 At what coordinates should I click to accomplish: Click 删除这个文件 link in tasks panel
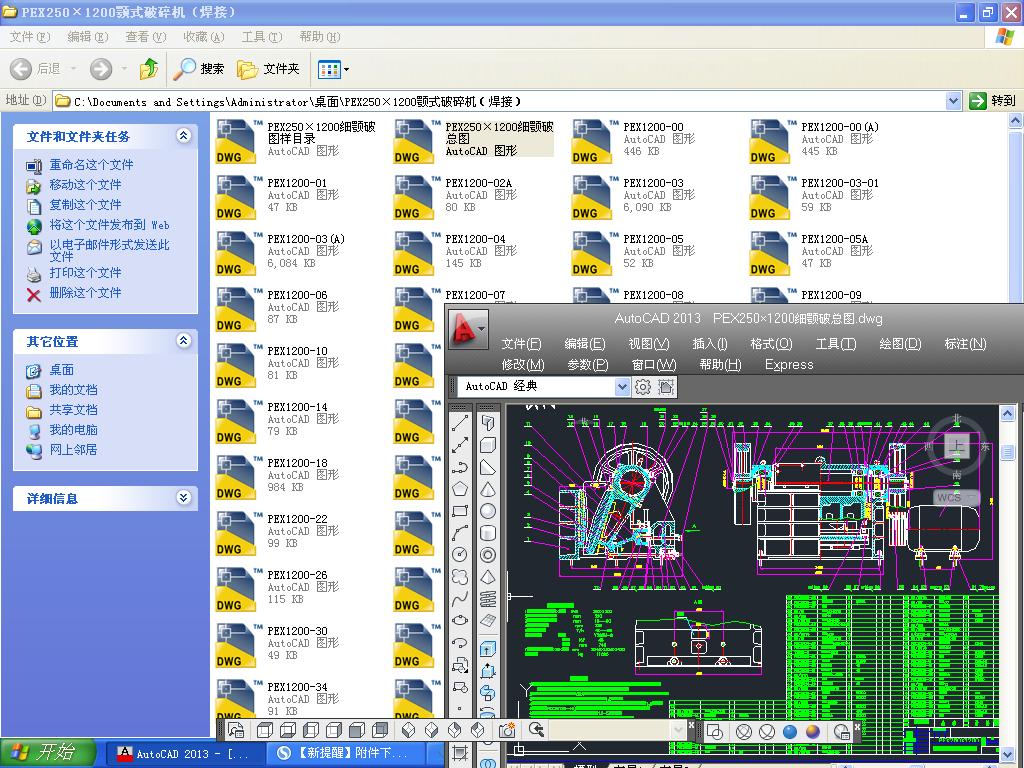click(85, 293)
